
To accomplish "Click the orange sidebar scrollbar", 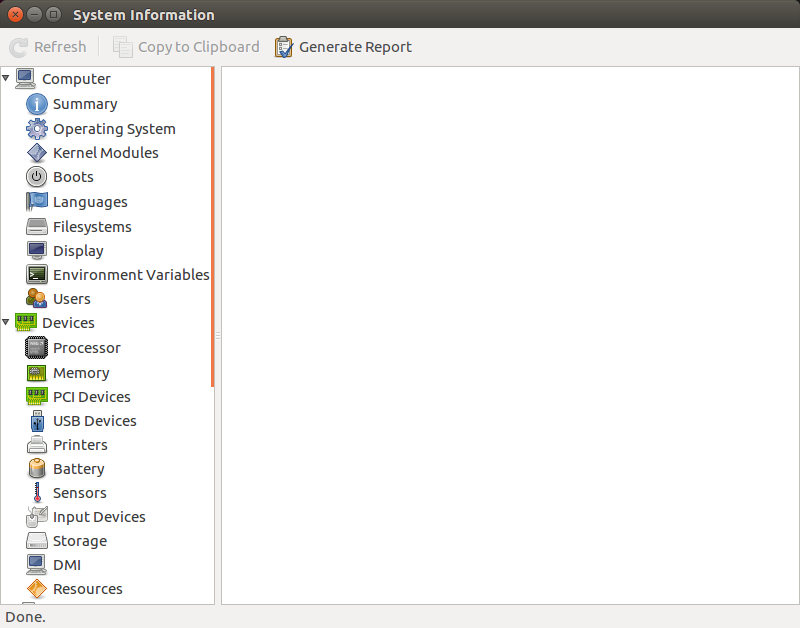I will point(212,227).
